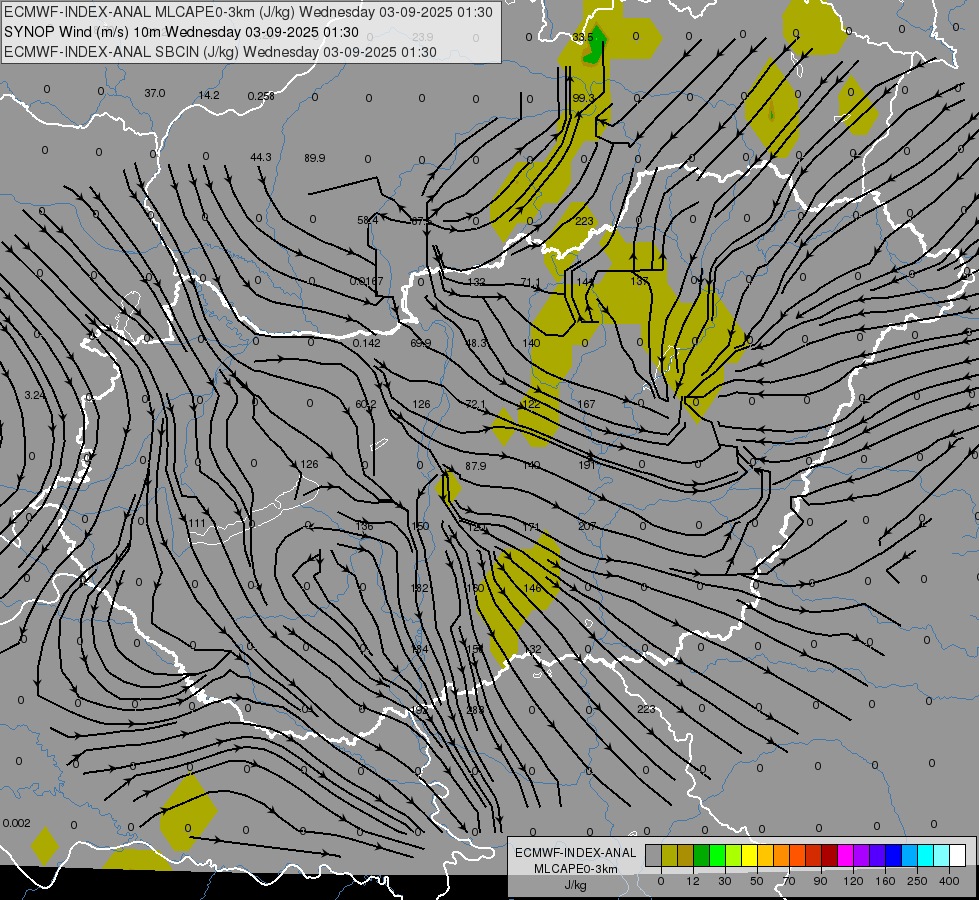This screenshot has width=979, height=900.
Task: Select the pure yellow legend swatch
Action: point(749,855)
